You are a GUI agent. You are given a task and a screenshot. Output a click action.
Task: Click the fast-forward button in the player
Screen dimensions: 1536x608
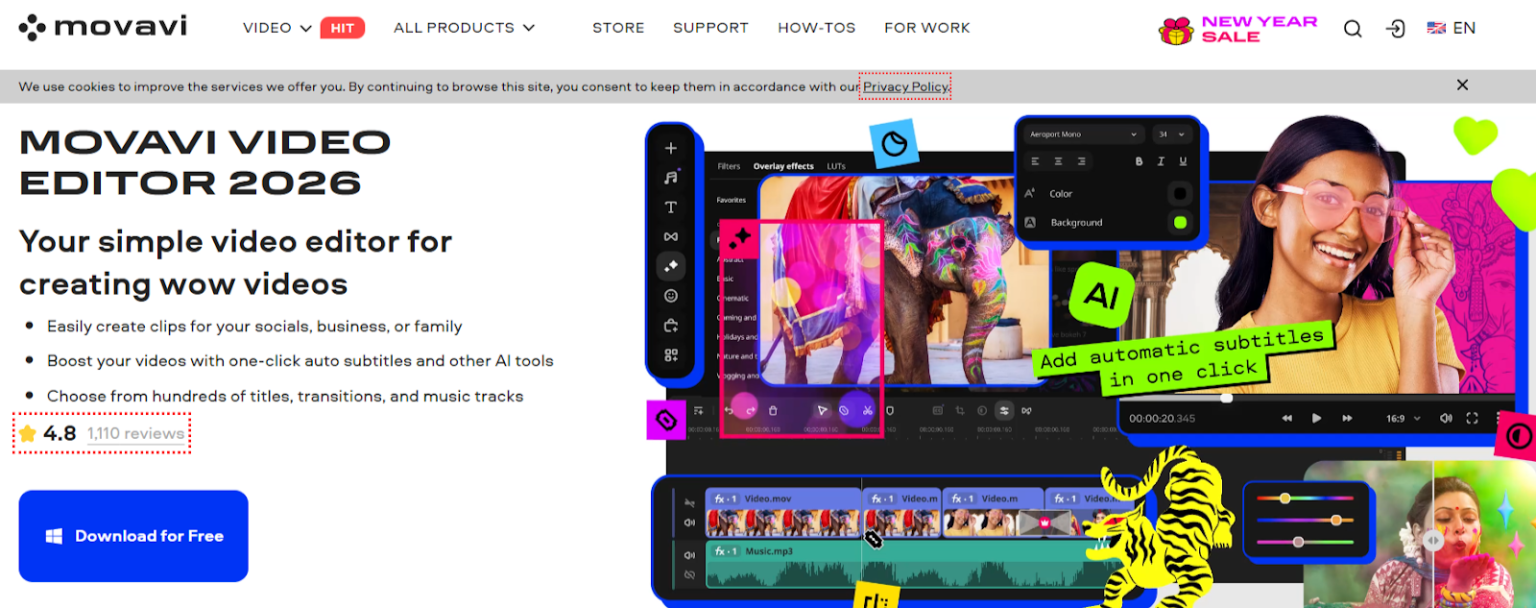[x=1347, y=418]
